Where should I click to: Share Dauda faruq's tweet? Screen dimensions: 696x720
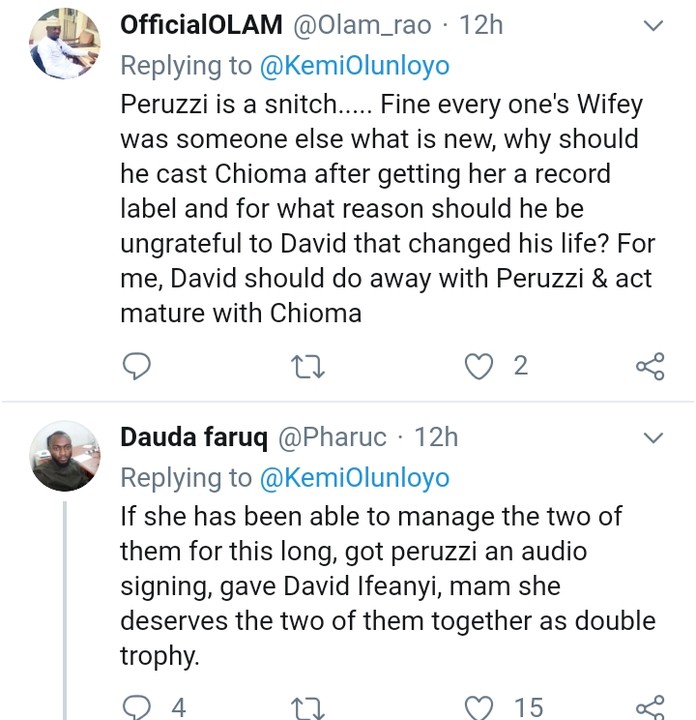650,708
